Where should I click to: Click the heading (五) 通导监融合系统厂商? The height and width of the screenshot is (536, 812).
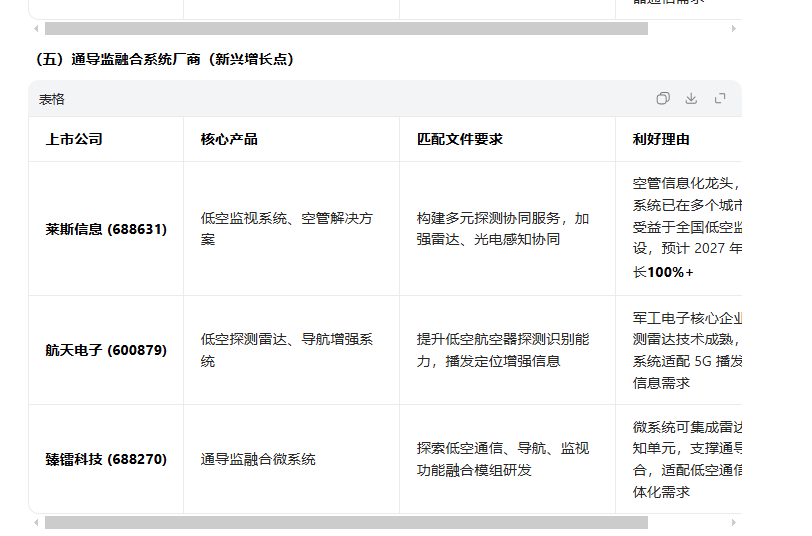(165, 59)
